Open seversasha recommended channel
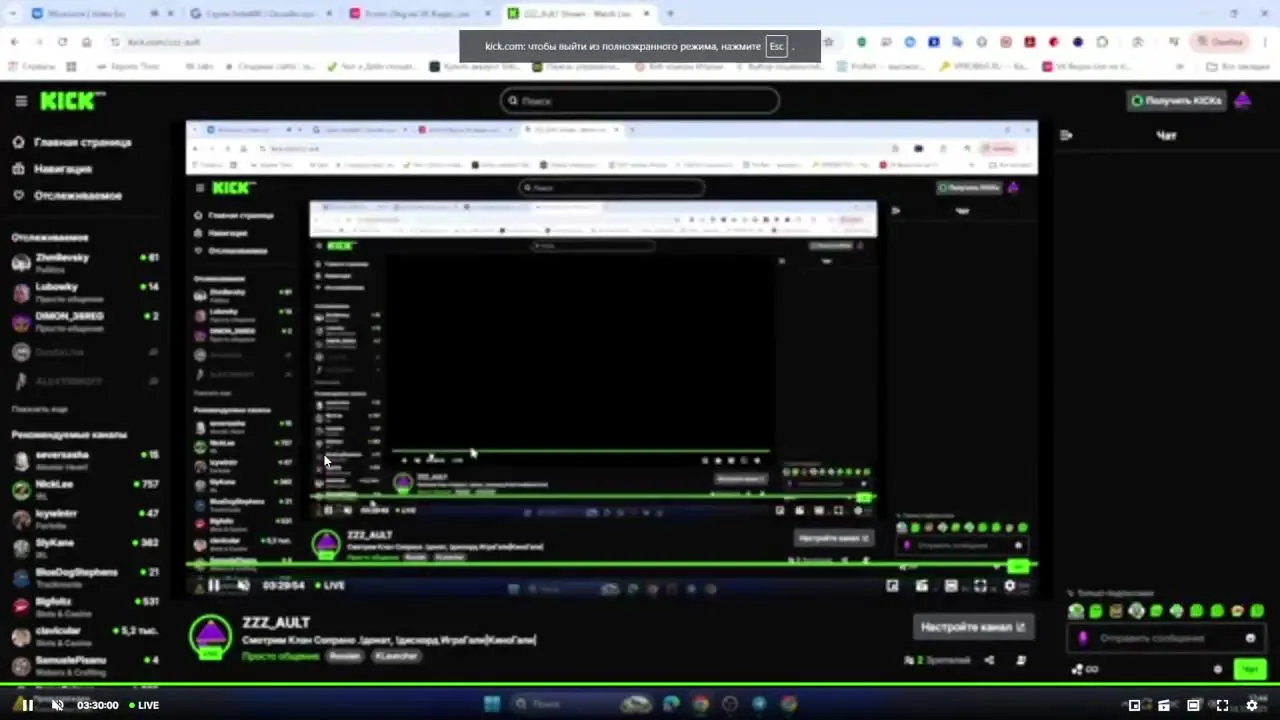This screenshot has height=720, width=1280. pos(85,460)
